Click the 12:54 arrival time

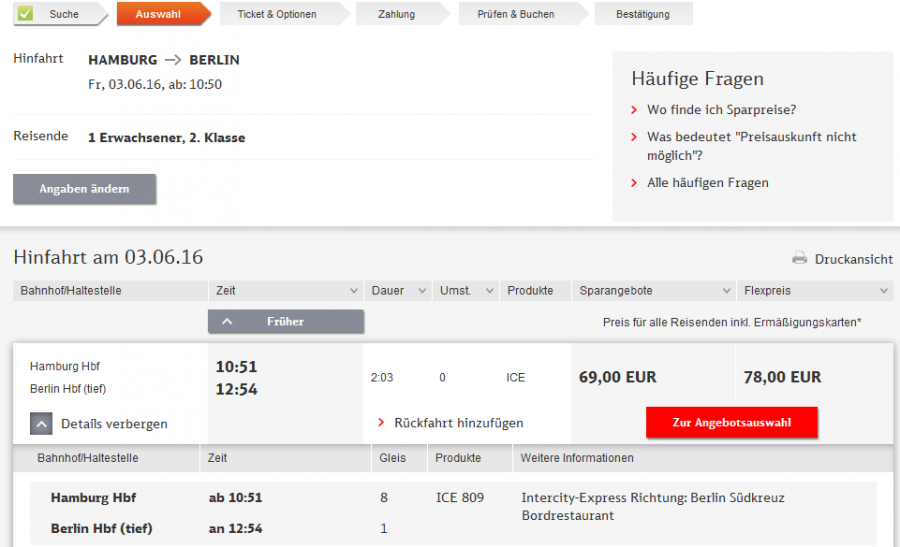click(236, 390)
